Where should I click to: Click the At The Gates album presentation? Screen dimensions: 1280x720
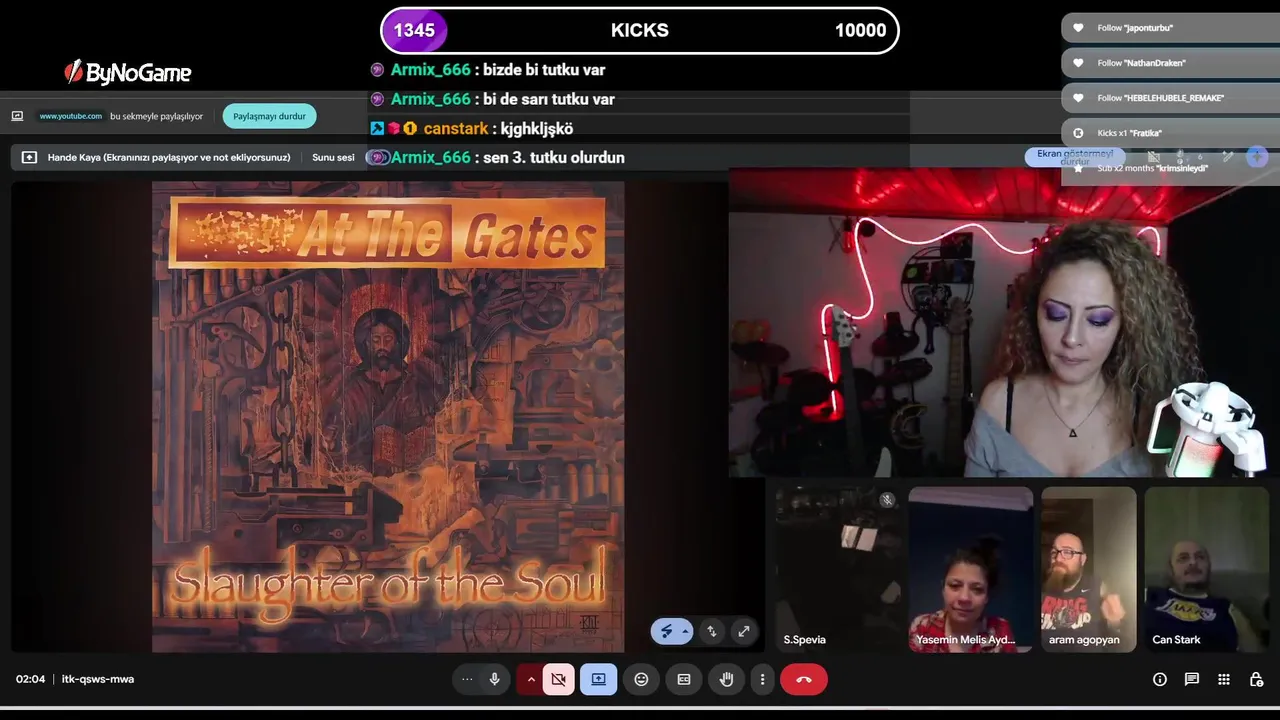[388, 416]
